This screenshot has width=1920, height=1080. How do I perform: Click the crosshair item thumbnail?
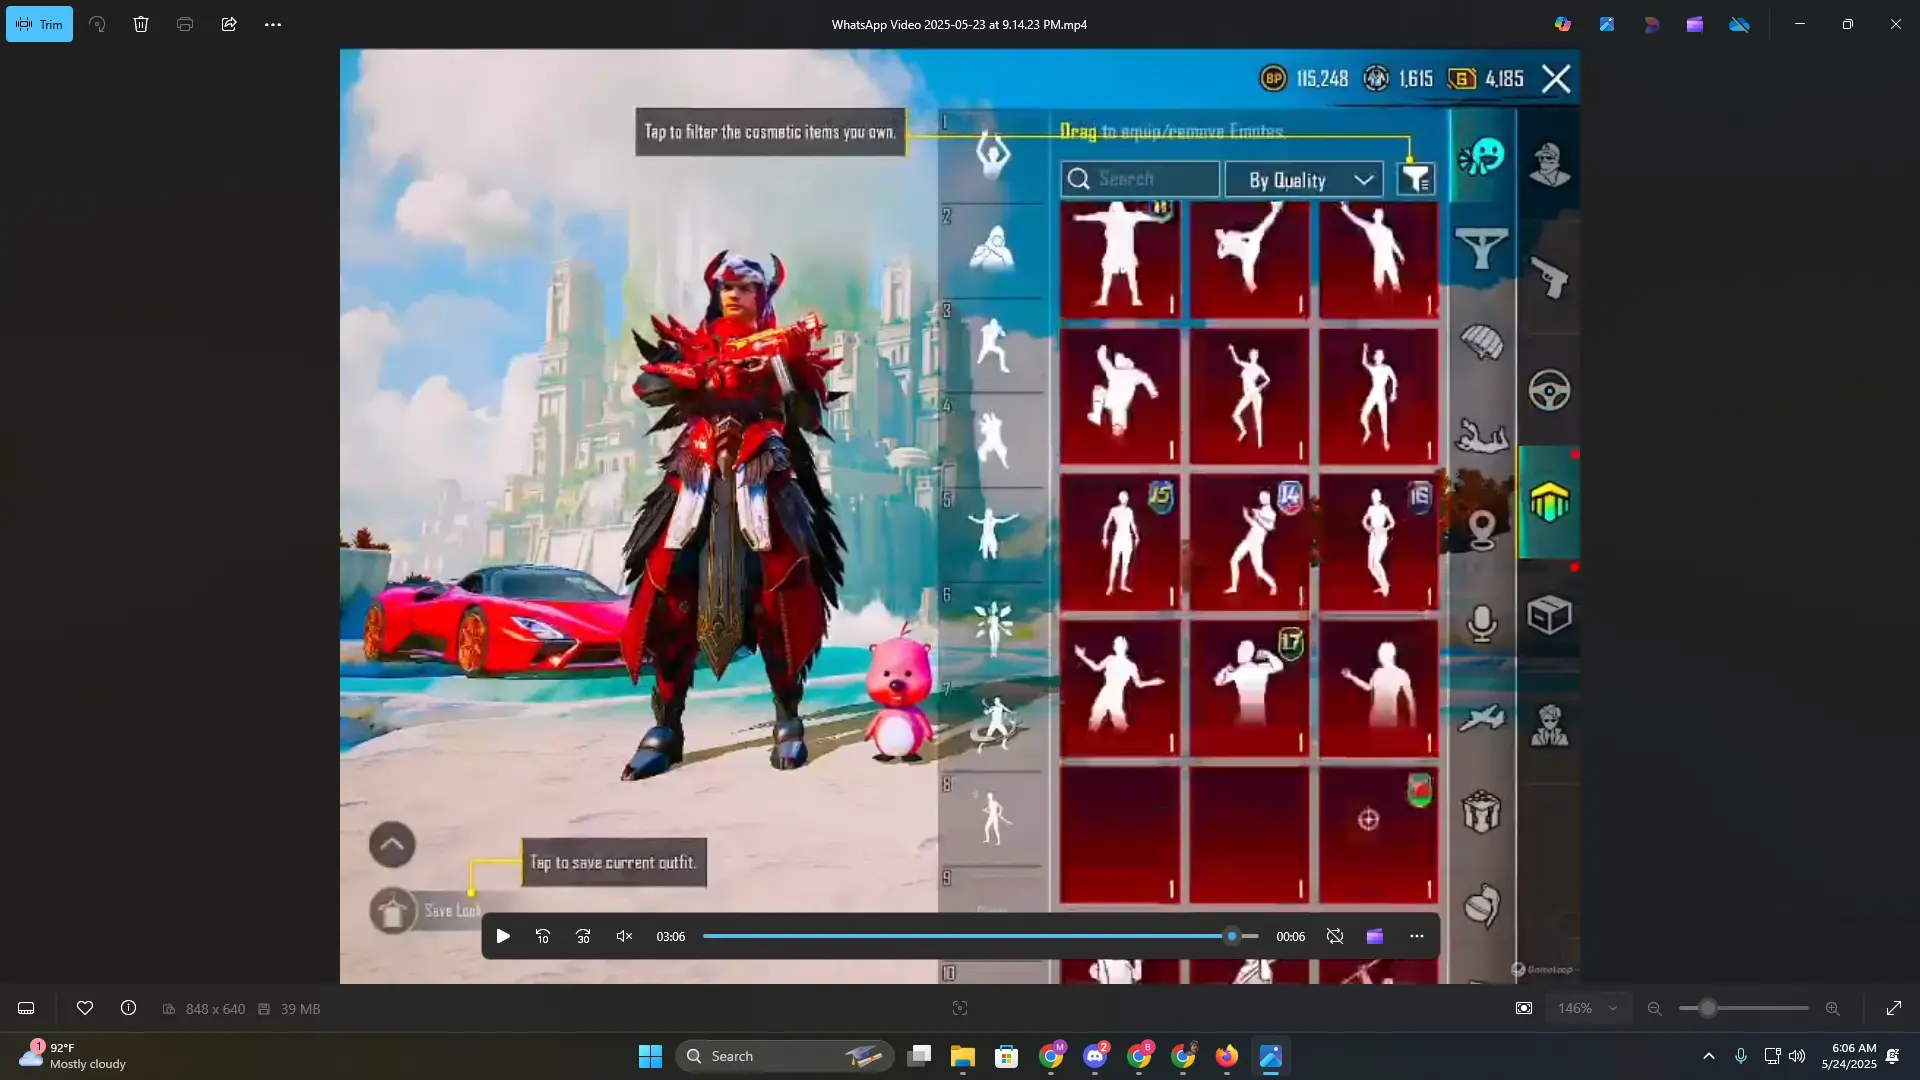point(1378,834)
